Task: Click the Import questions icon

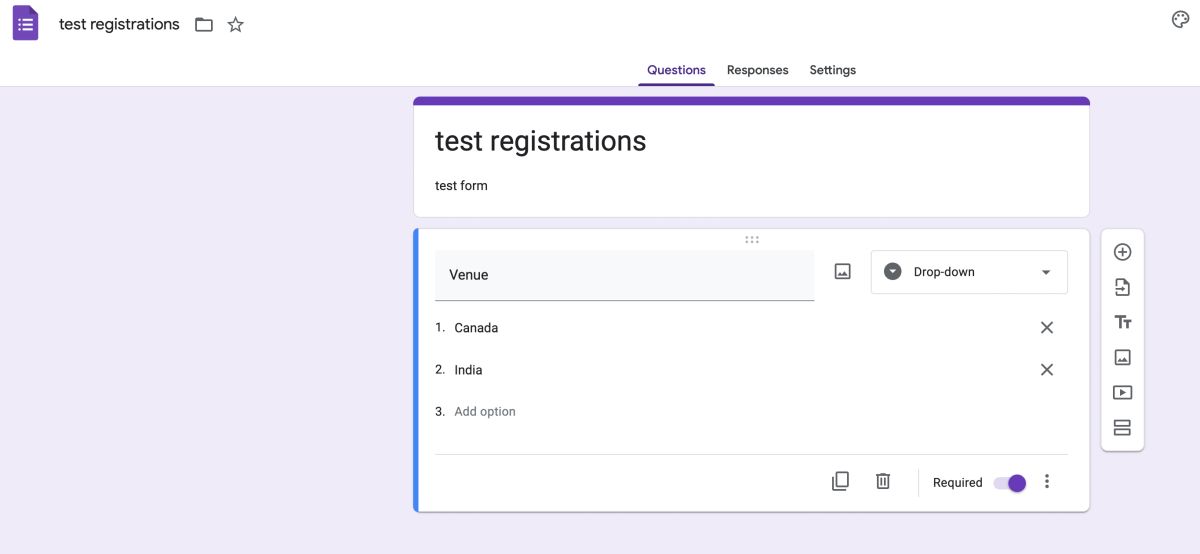Action: click(x=1122, y=288)
